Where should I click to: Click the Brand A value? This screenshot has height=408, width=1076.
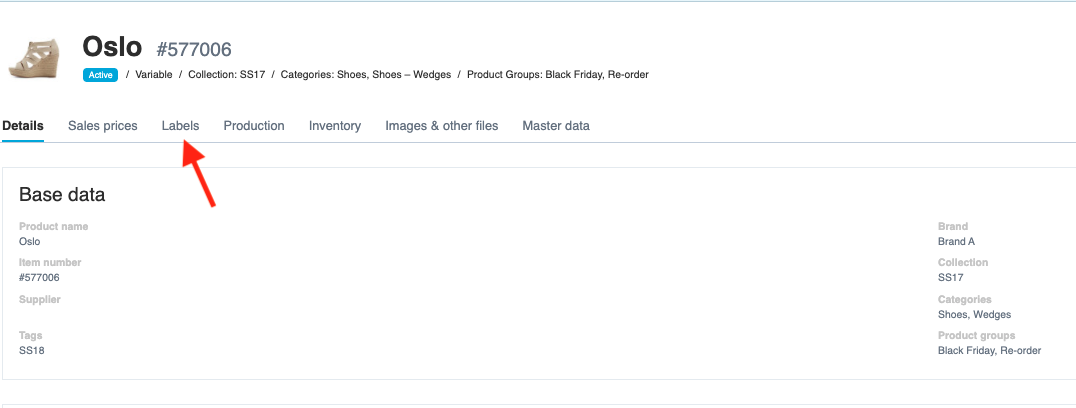(956, 242)
